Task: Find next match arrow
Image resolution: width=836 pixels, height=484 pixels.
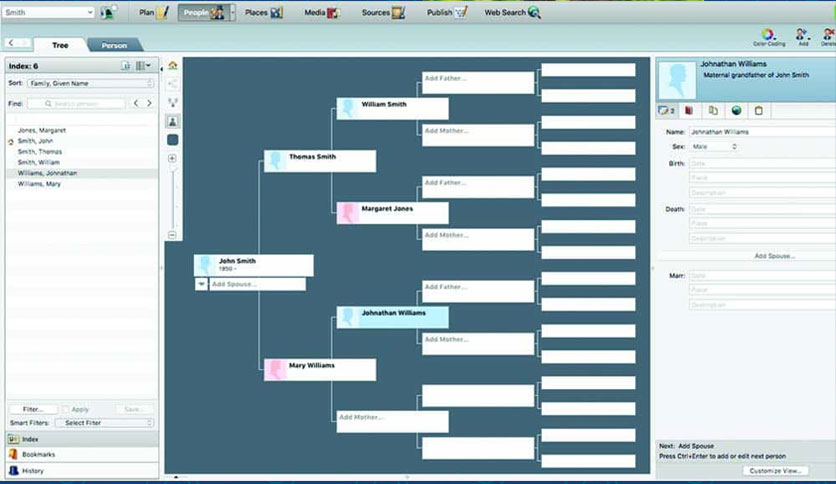Action: pos(149,103)
